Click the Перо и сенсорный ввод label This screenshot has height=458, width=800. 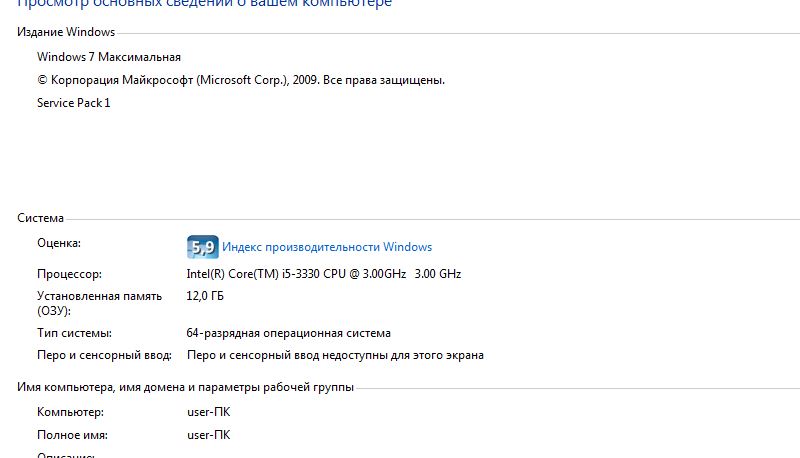(x=104, y=355)
